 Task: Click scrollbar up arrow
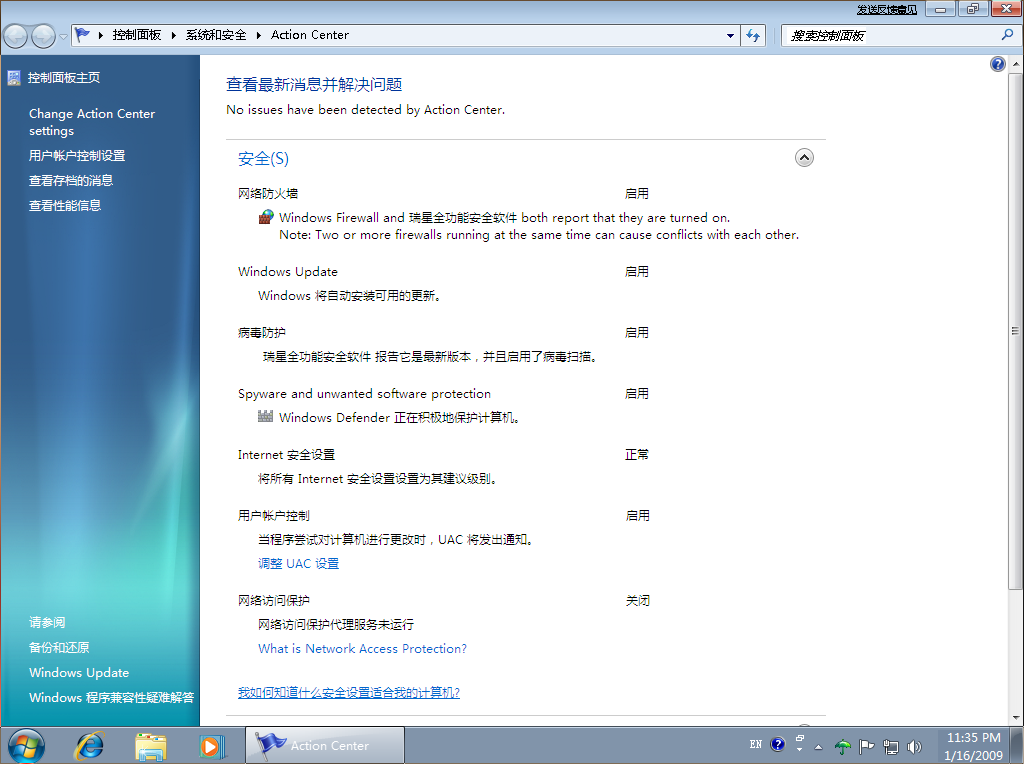1016,64
